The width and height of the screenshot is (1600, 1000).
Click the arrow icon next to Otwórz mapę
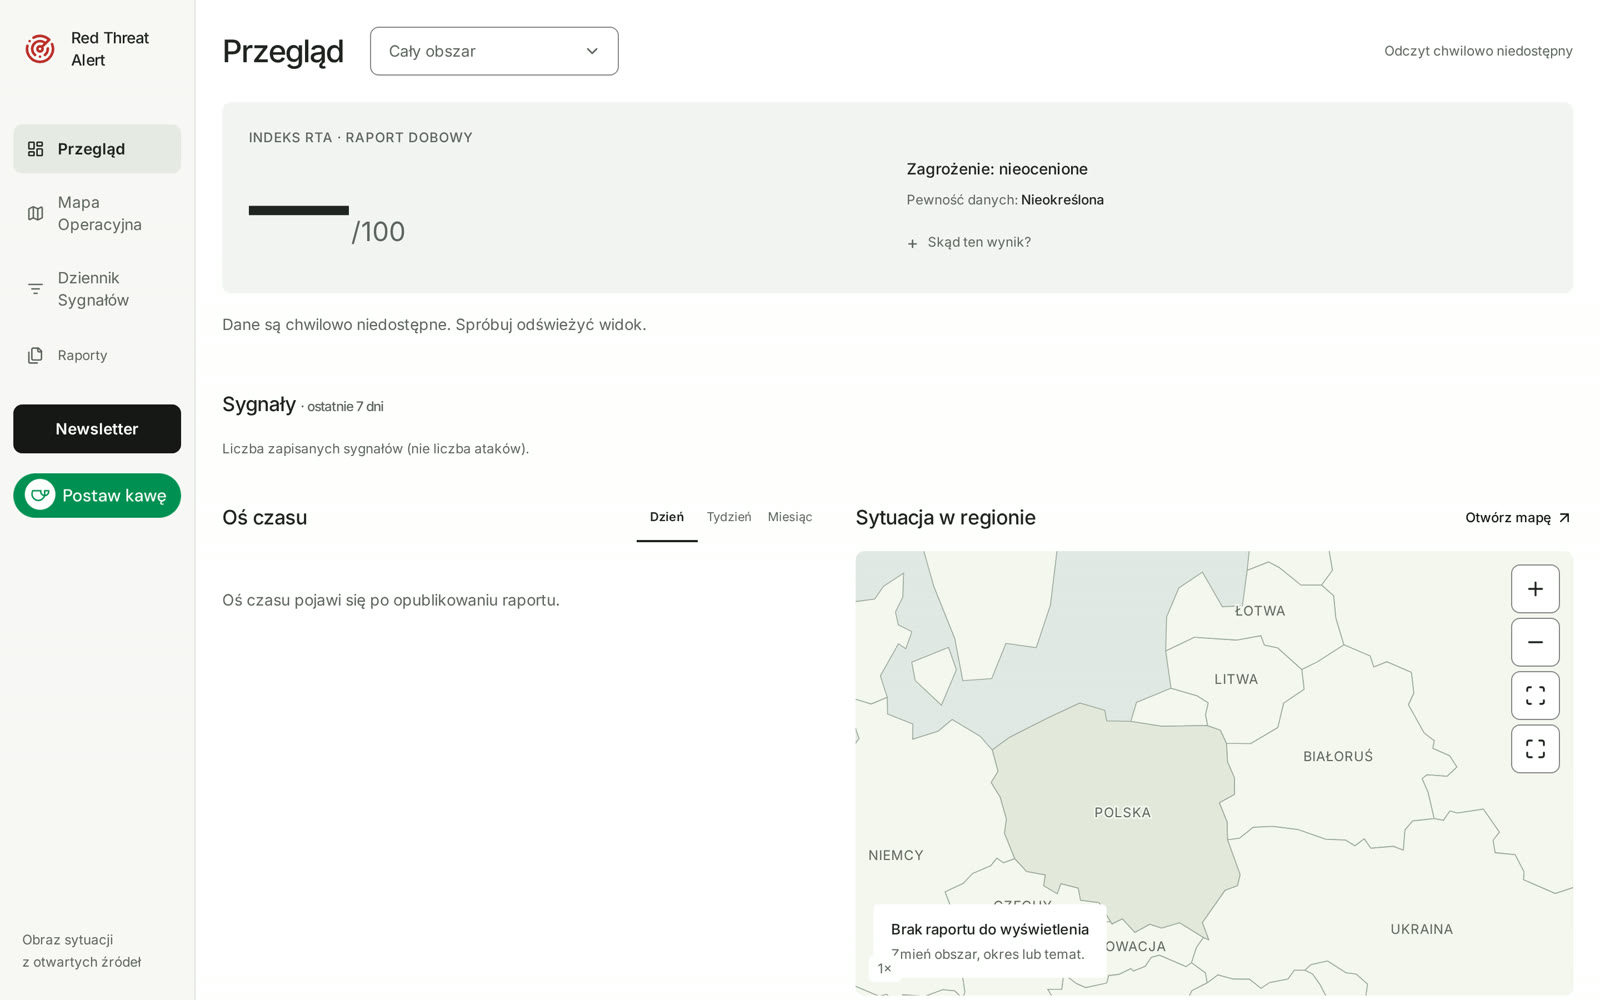point(1564,518)
